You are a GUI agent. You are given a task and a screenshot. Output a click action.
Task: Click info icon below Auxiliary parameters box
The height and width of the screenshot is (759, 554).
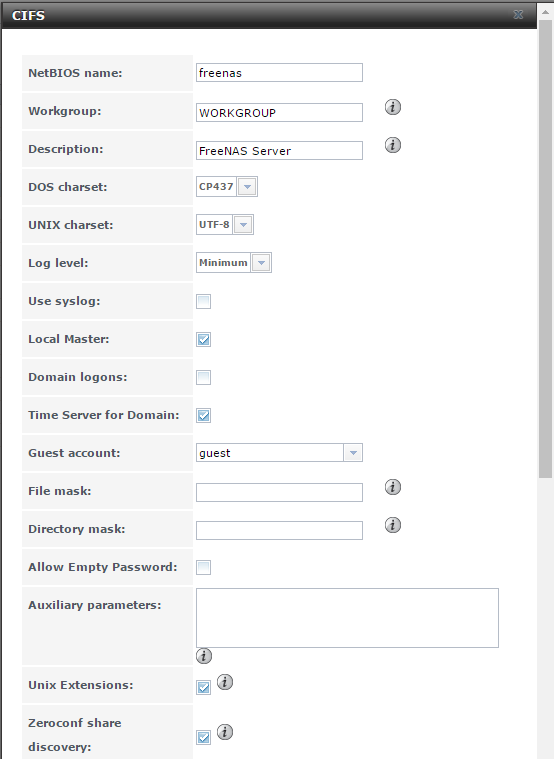pos(204,656)
